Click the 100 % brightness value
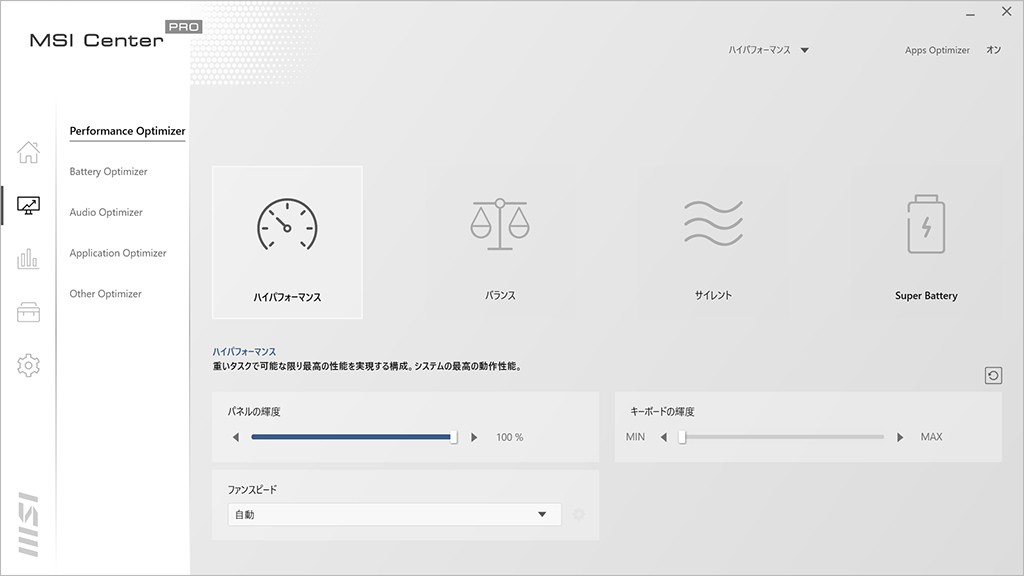 pos(509,437)
